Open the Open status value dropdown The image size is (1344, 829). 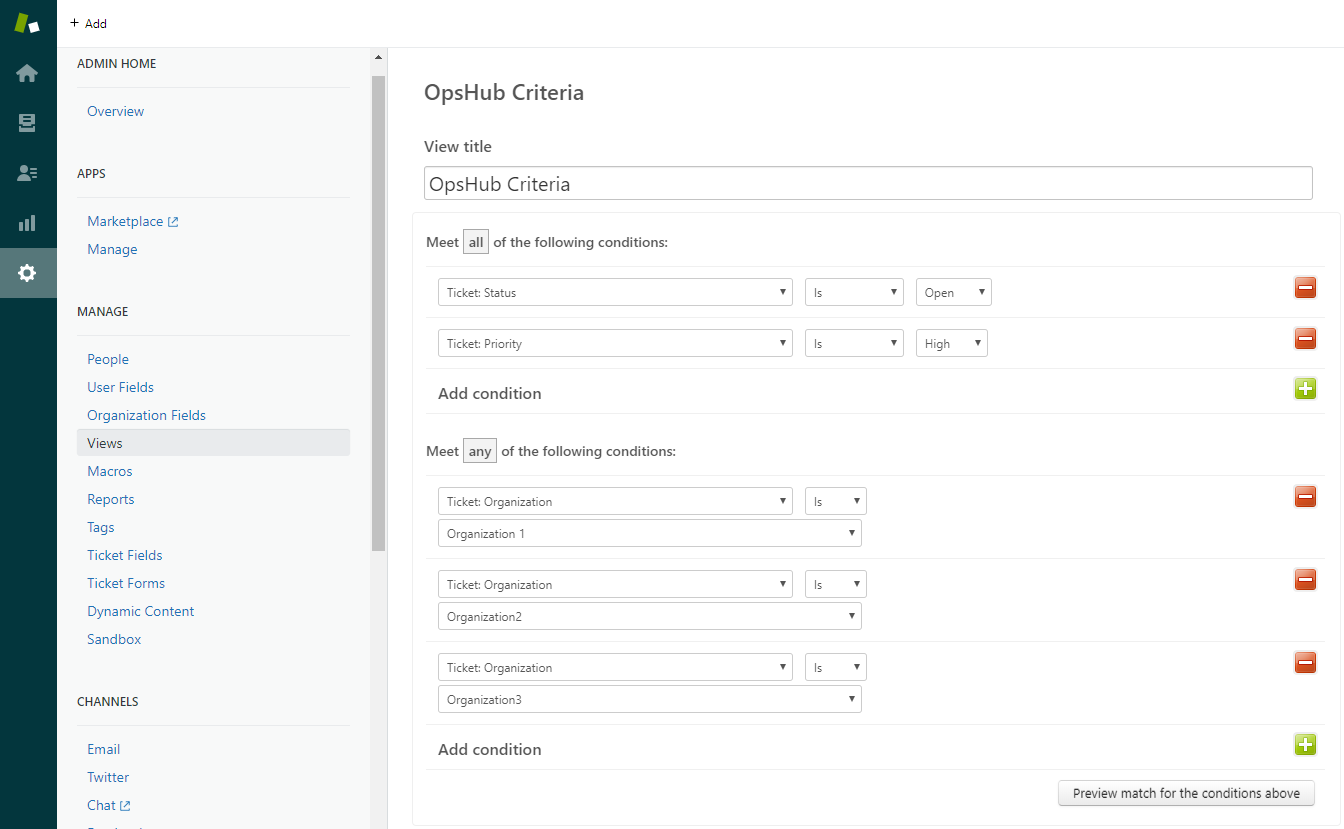[953, 293]
